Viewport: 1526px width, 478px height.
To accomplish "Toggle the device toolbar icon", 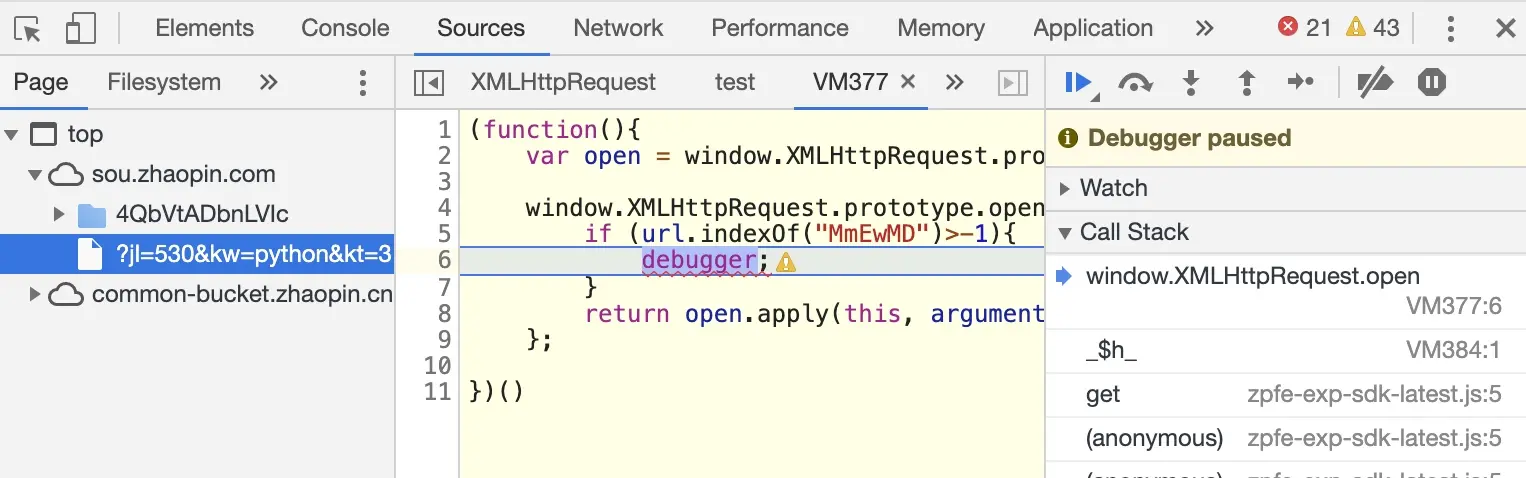I will tap(80, 28).
